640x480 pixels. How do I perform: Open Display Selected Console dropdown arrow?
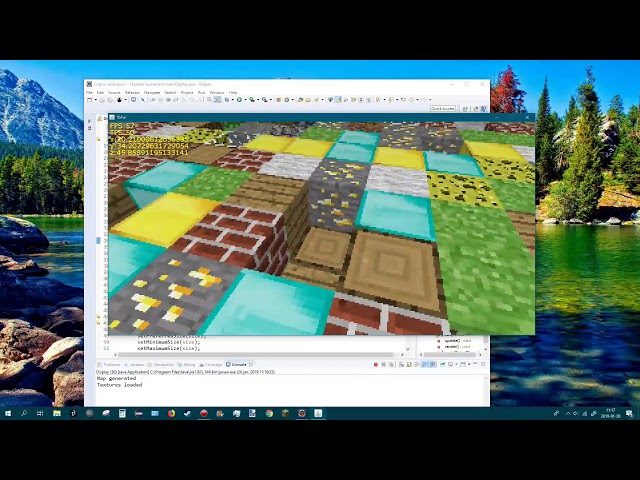456,364
